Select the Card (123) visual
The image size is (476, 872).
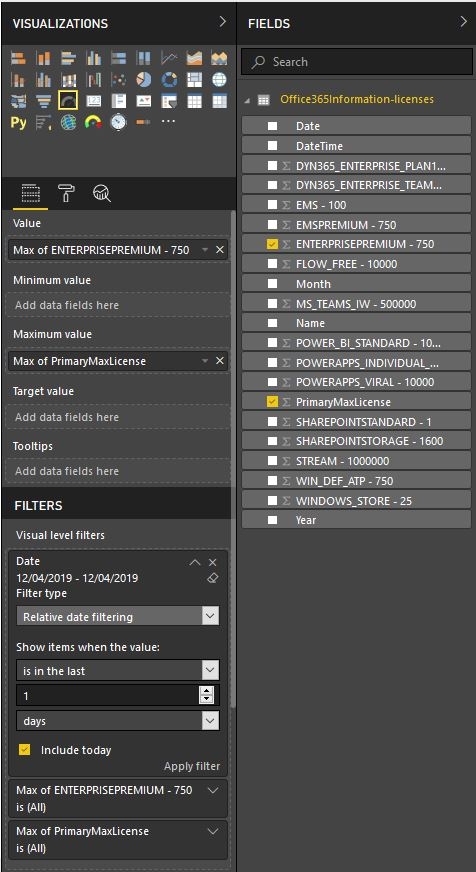(x=93, y=101)
